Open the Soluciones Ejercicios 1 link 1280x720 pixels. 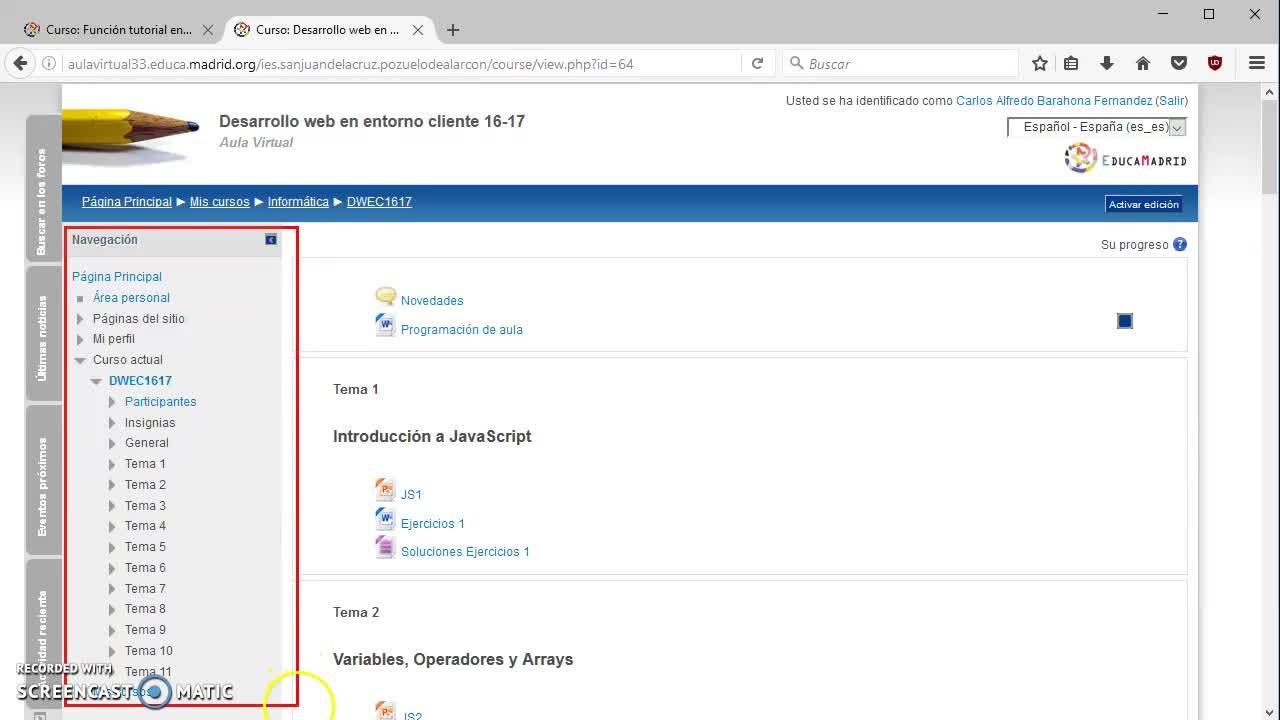465,552
